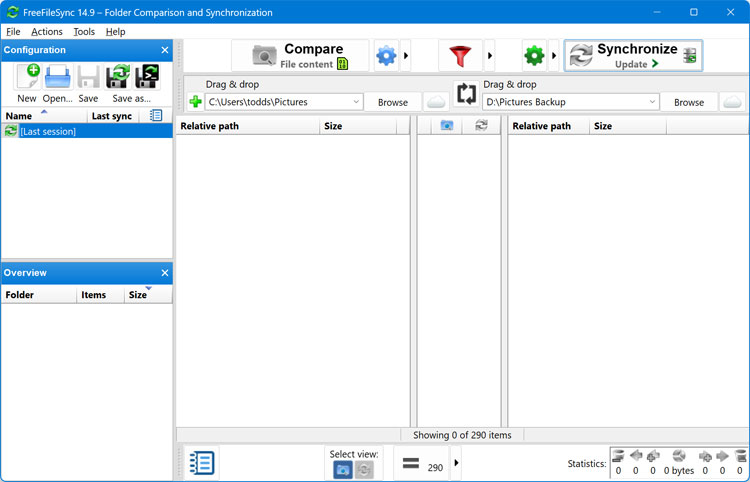
Task: Expand the sync settings arrow menu
Action: click(x=554, y=55)
